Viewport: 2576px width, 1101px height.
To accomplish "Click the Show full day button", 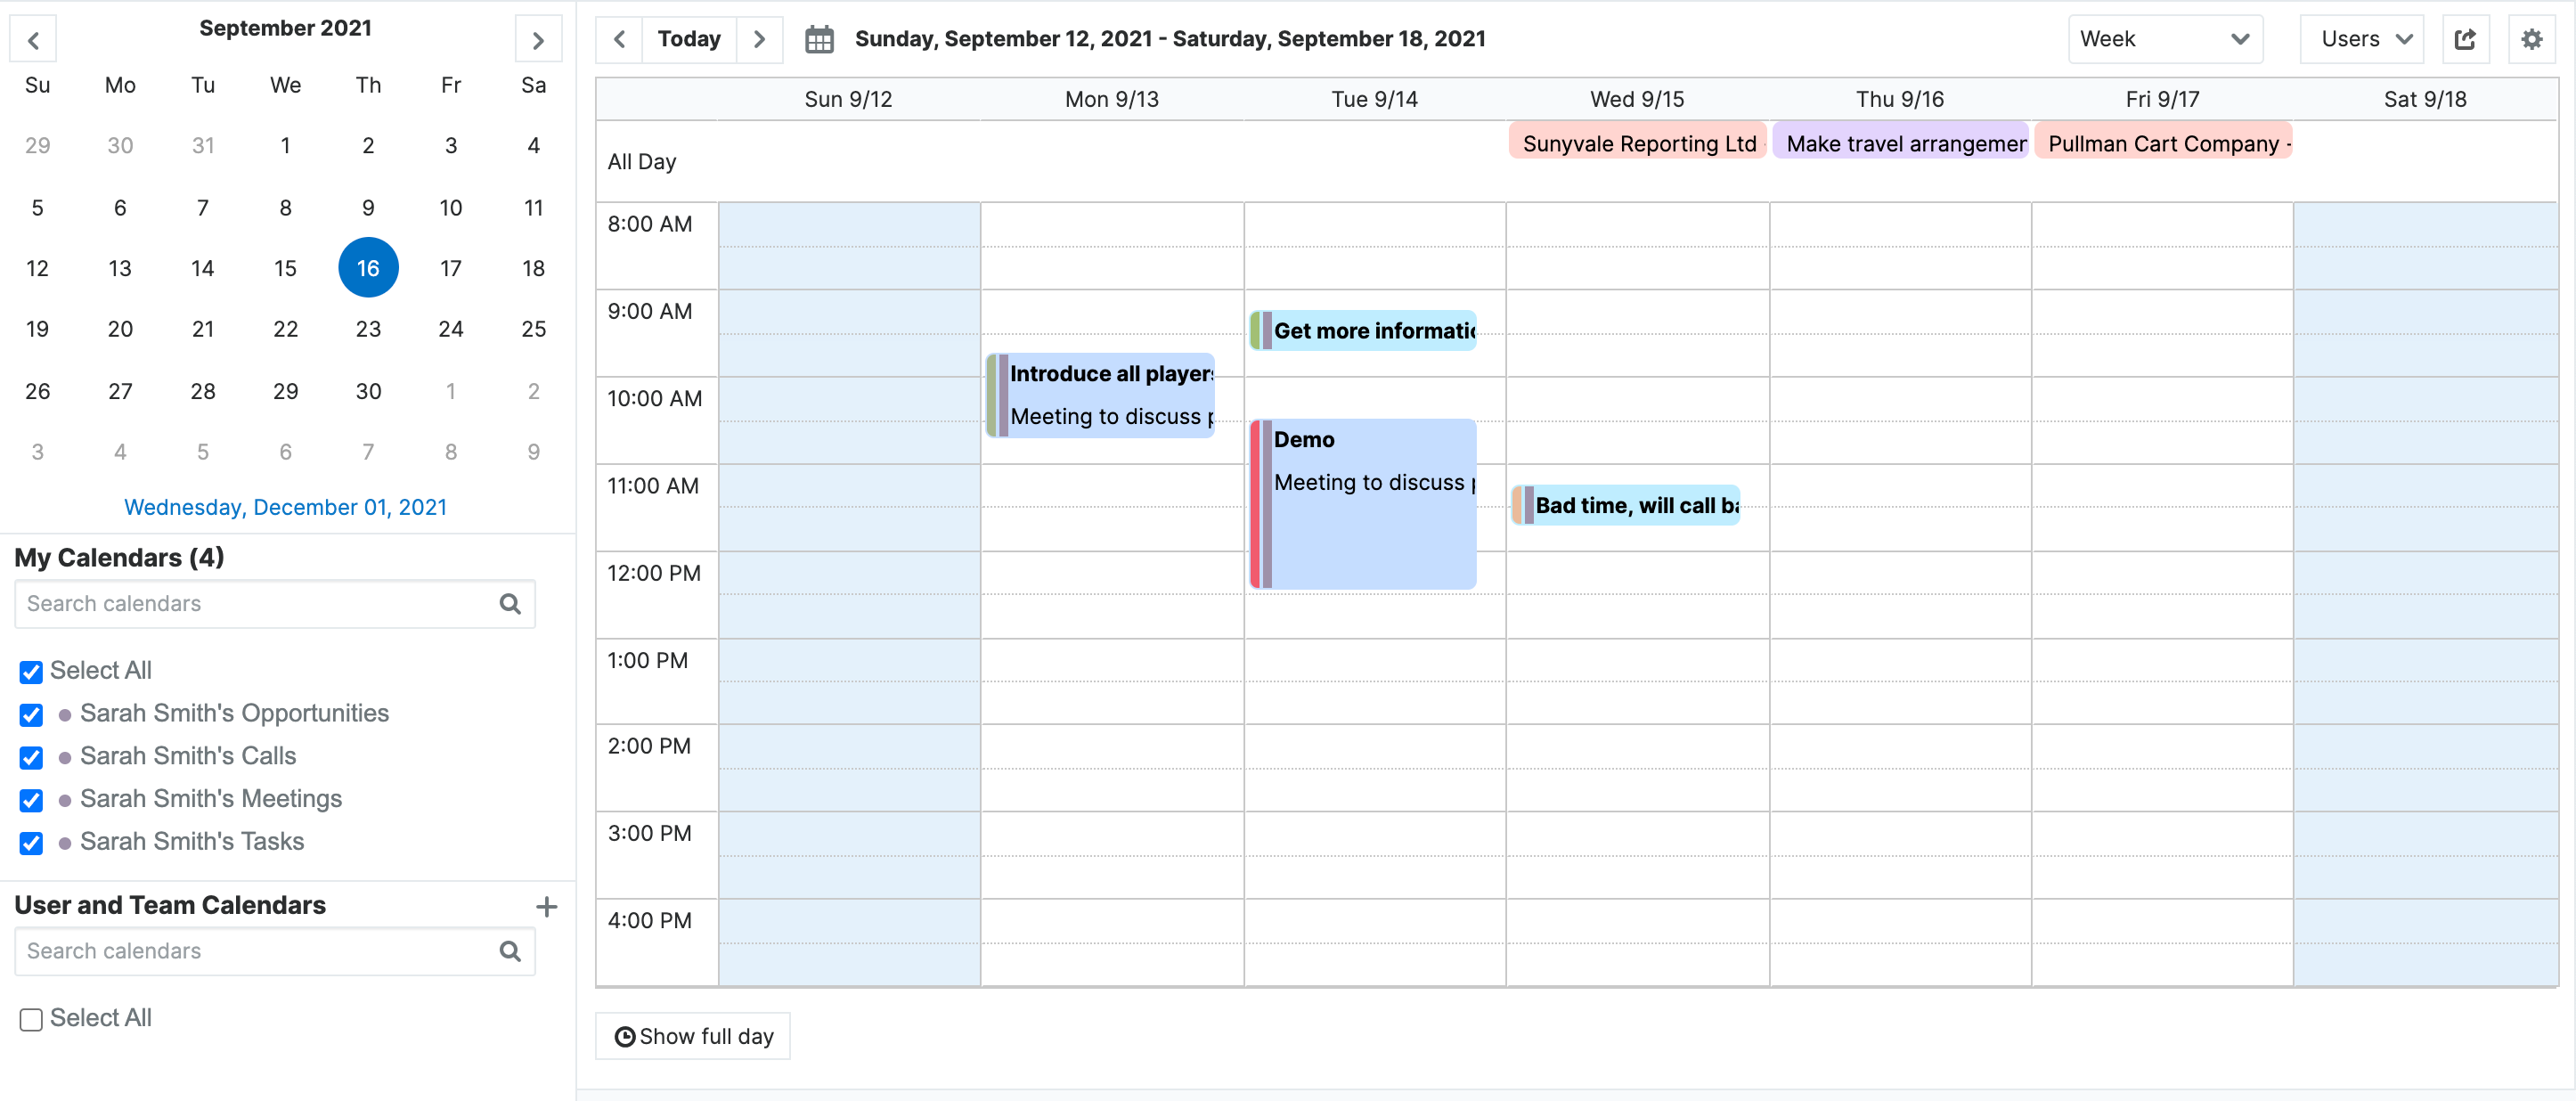I will click(x=692, y=1036).
